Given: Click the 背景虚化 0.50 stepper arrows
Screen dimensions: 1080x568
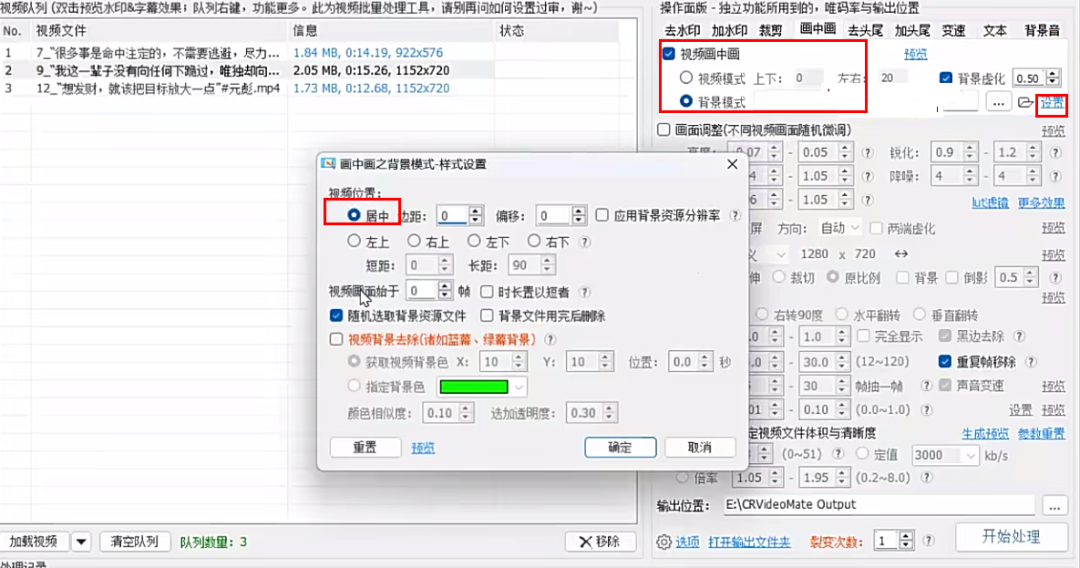Looking at the screenshot, I should (1052, 78).
